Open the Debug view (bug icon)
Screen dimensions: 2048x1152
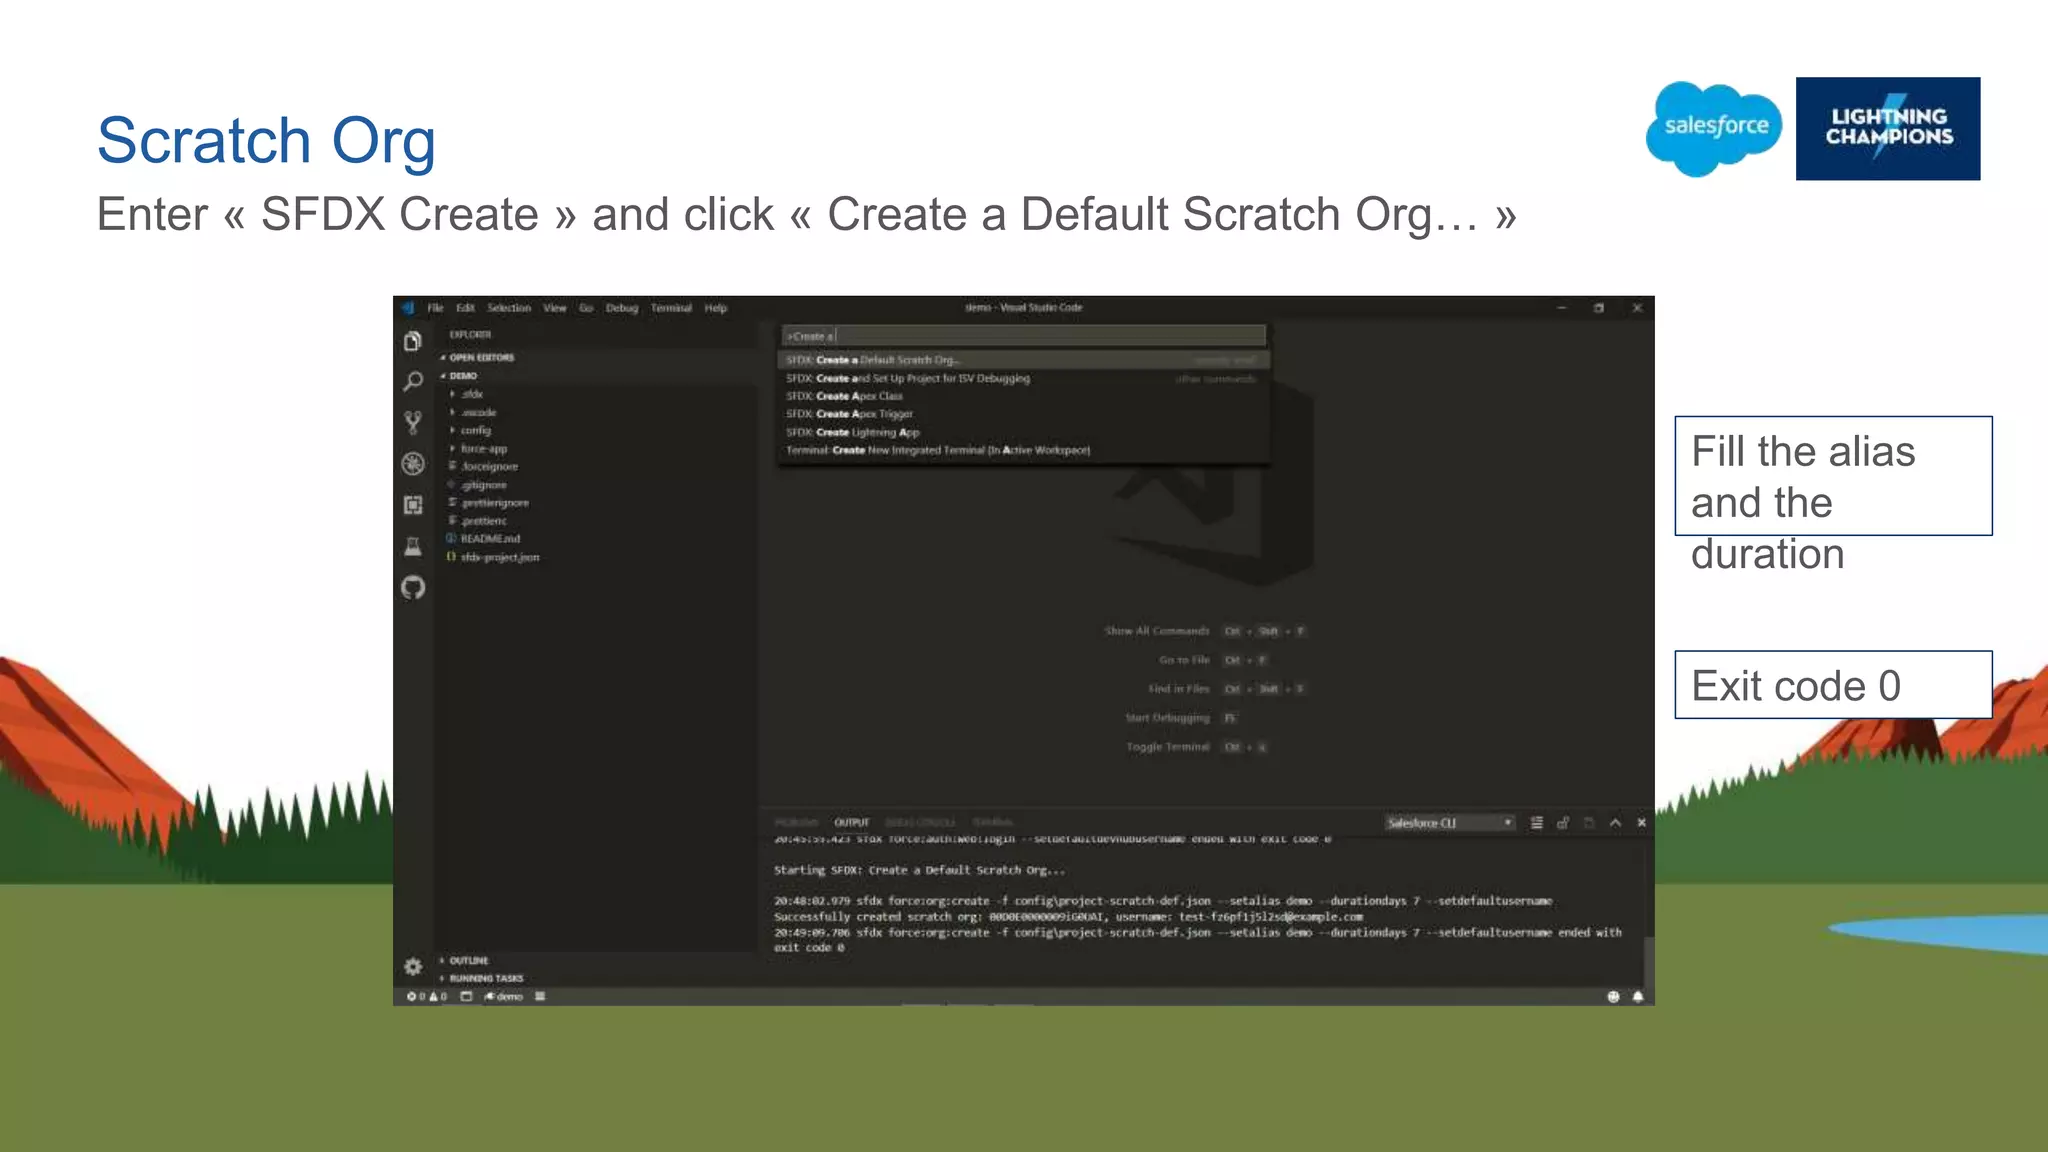tap(413, 463)
